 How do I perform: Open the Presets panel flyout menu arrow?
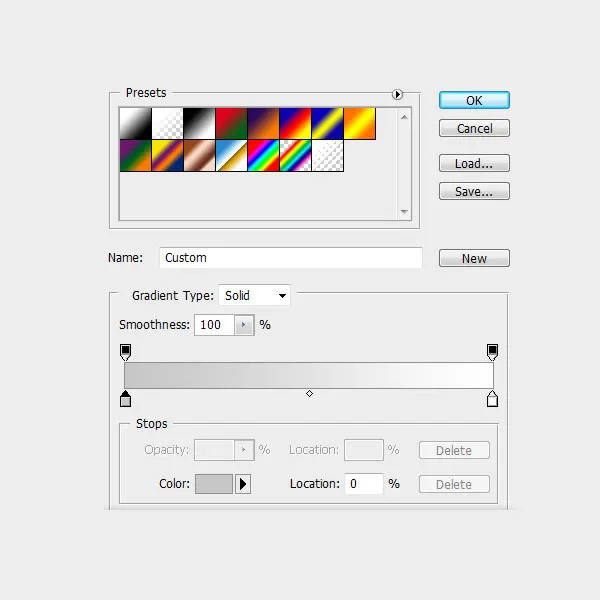pyautogui.click(x=397, y=94)
